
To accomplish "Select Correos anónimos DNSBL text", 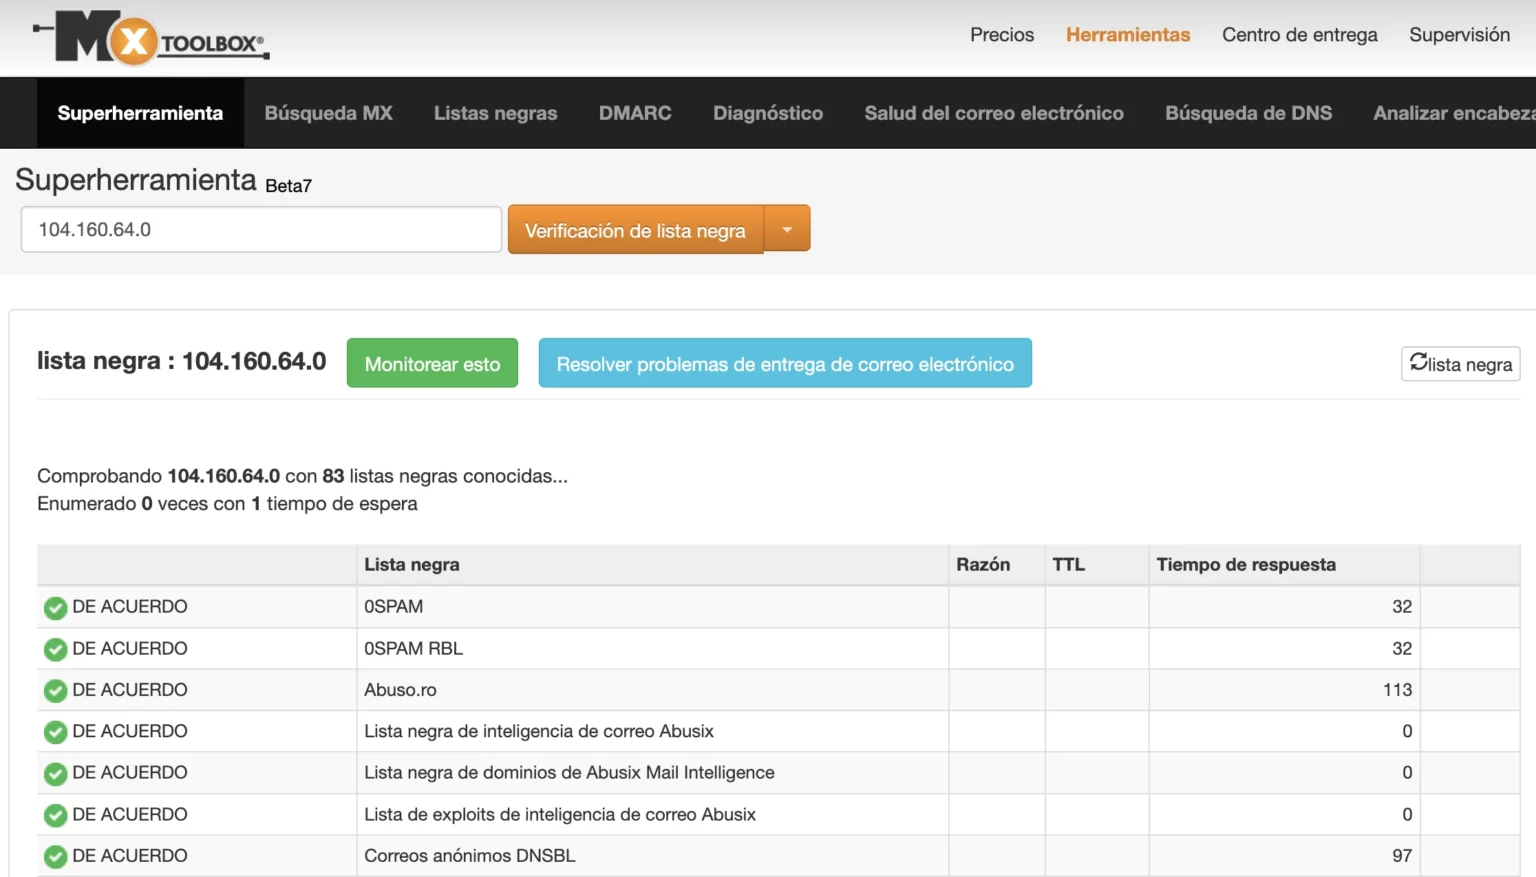I will (x=470, y=856).
